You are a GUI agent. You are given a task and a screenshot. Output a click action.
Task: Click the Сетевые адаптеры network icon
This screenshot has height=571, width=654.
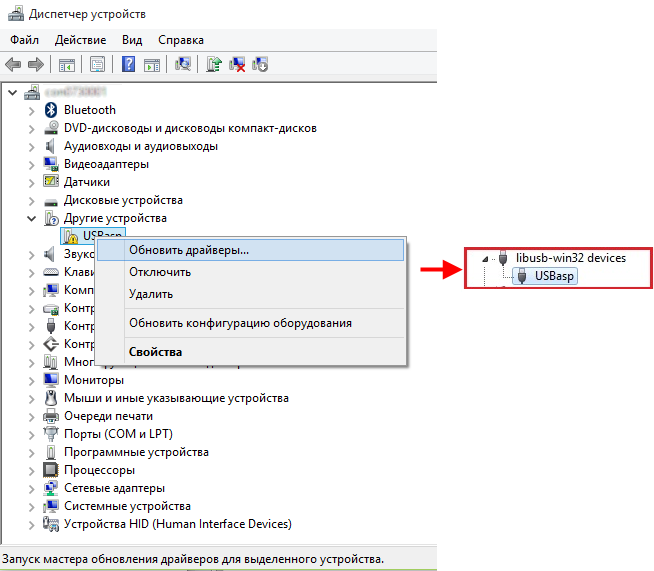[x=51, y=488]
